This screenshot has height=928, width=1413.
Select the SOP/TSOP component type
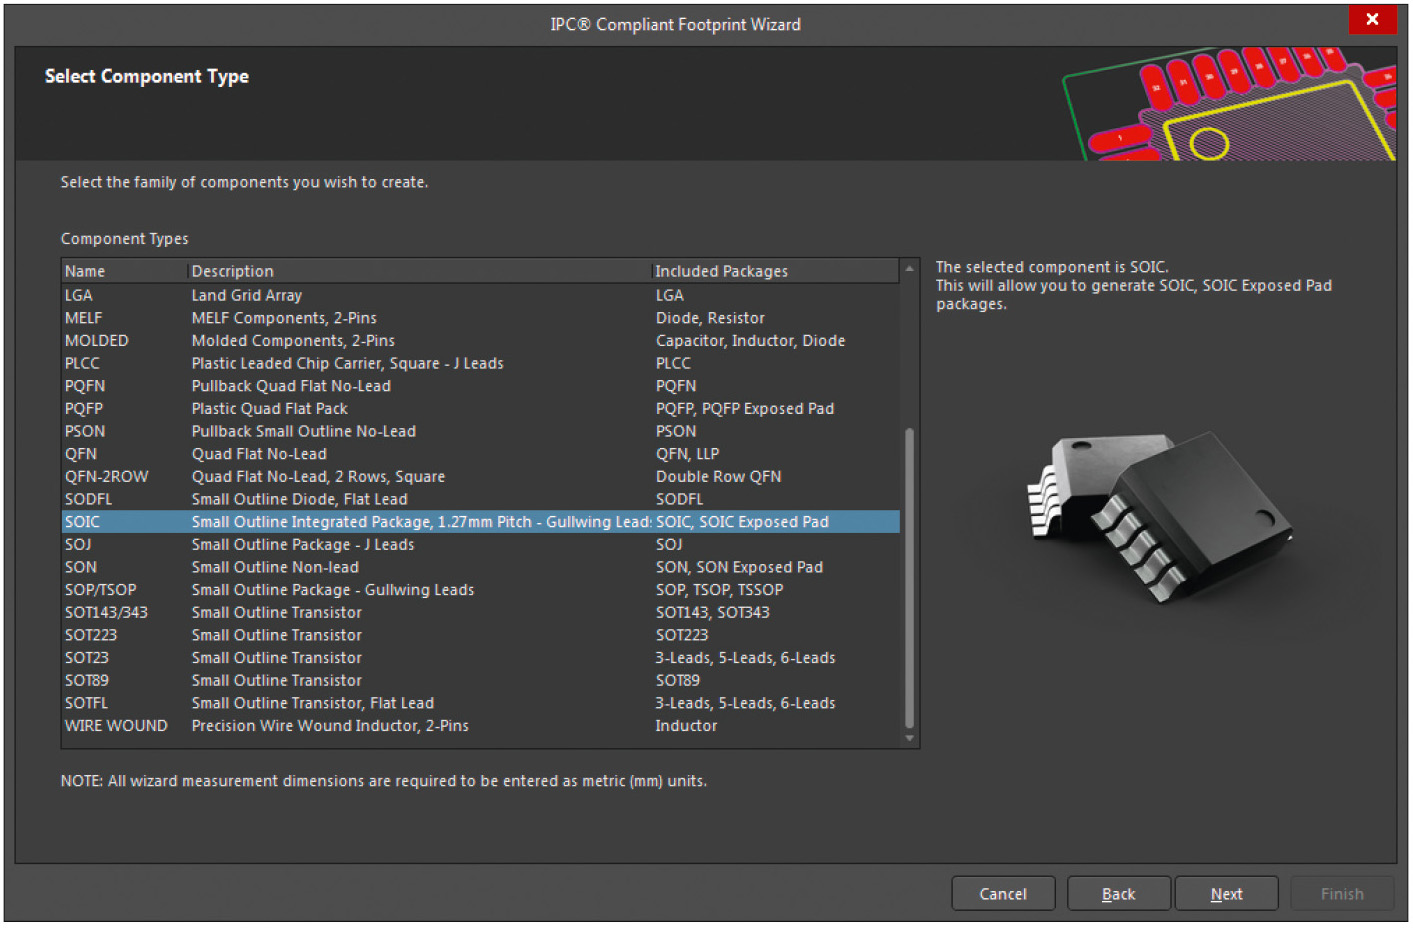click(x=480, y=590)
